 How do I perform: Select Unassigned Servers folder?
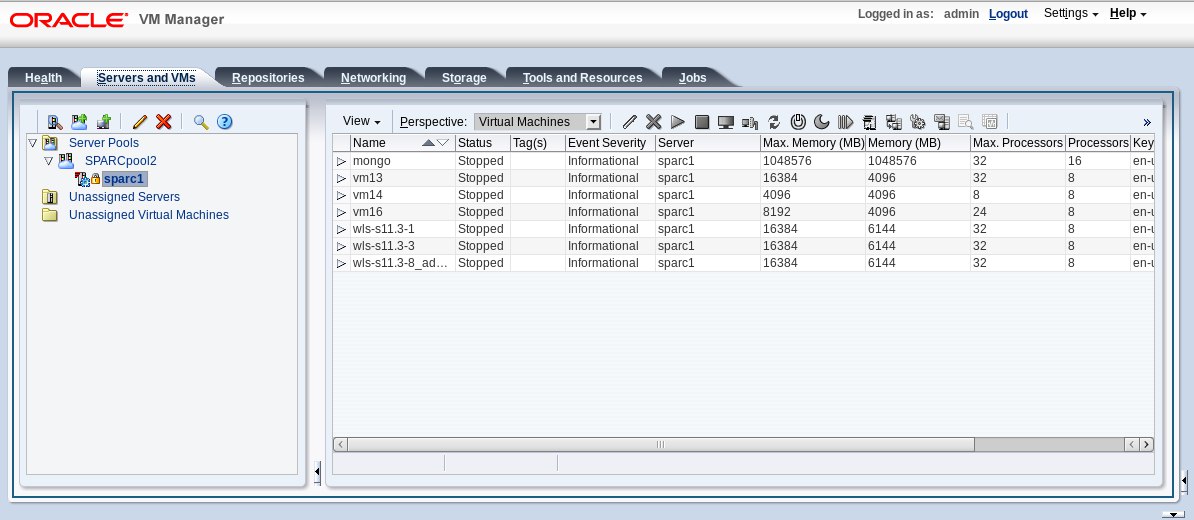click(124, 196)
